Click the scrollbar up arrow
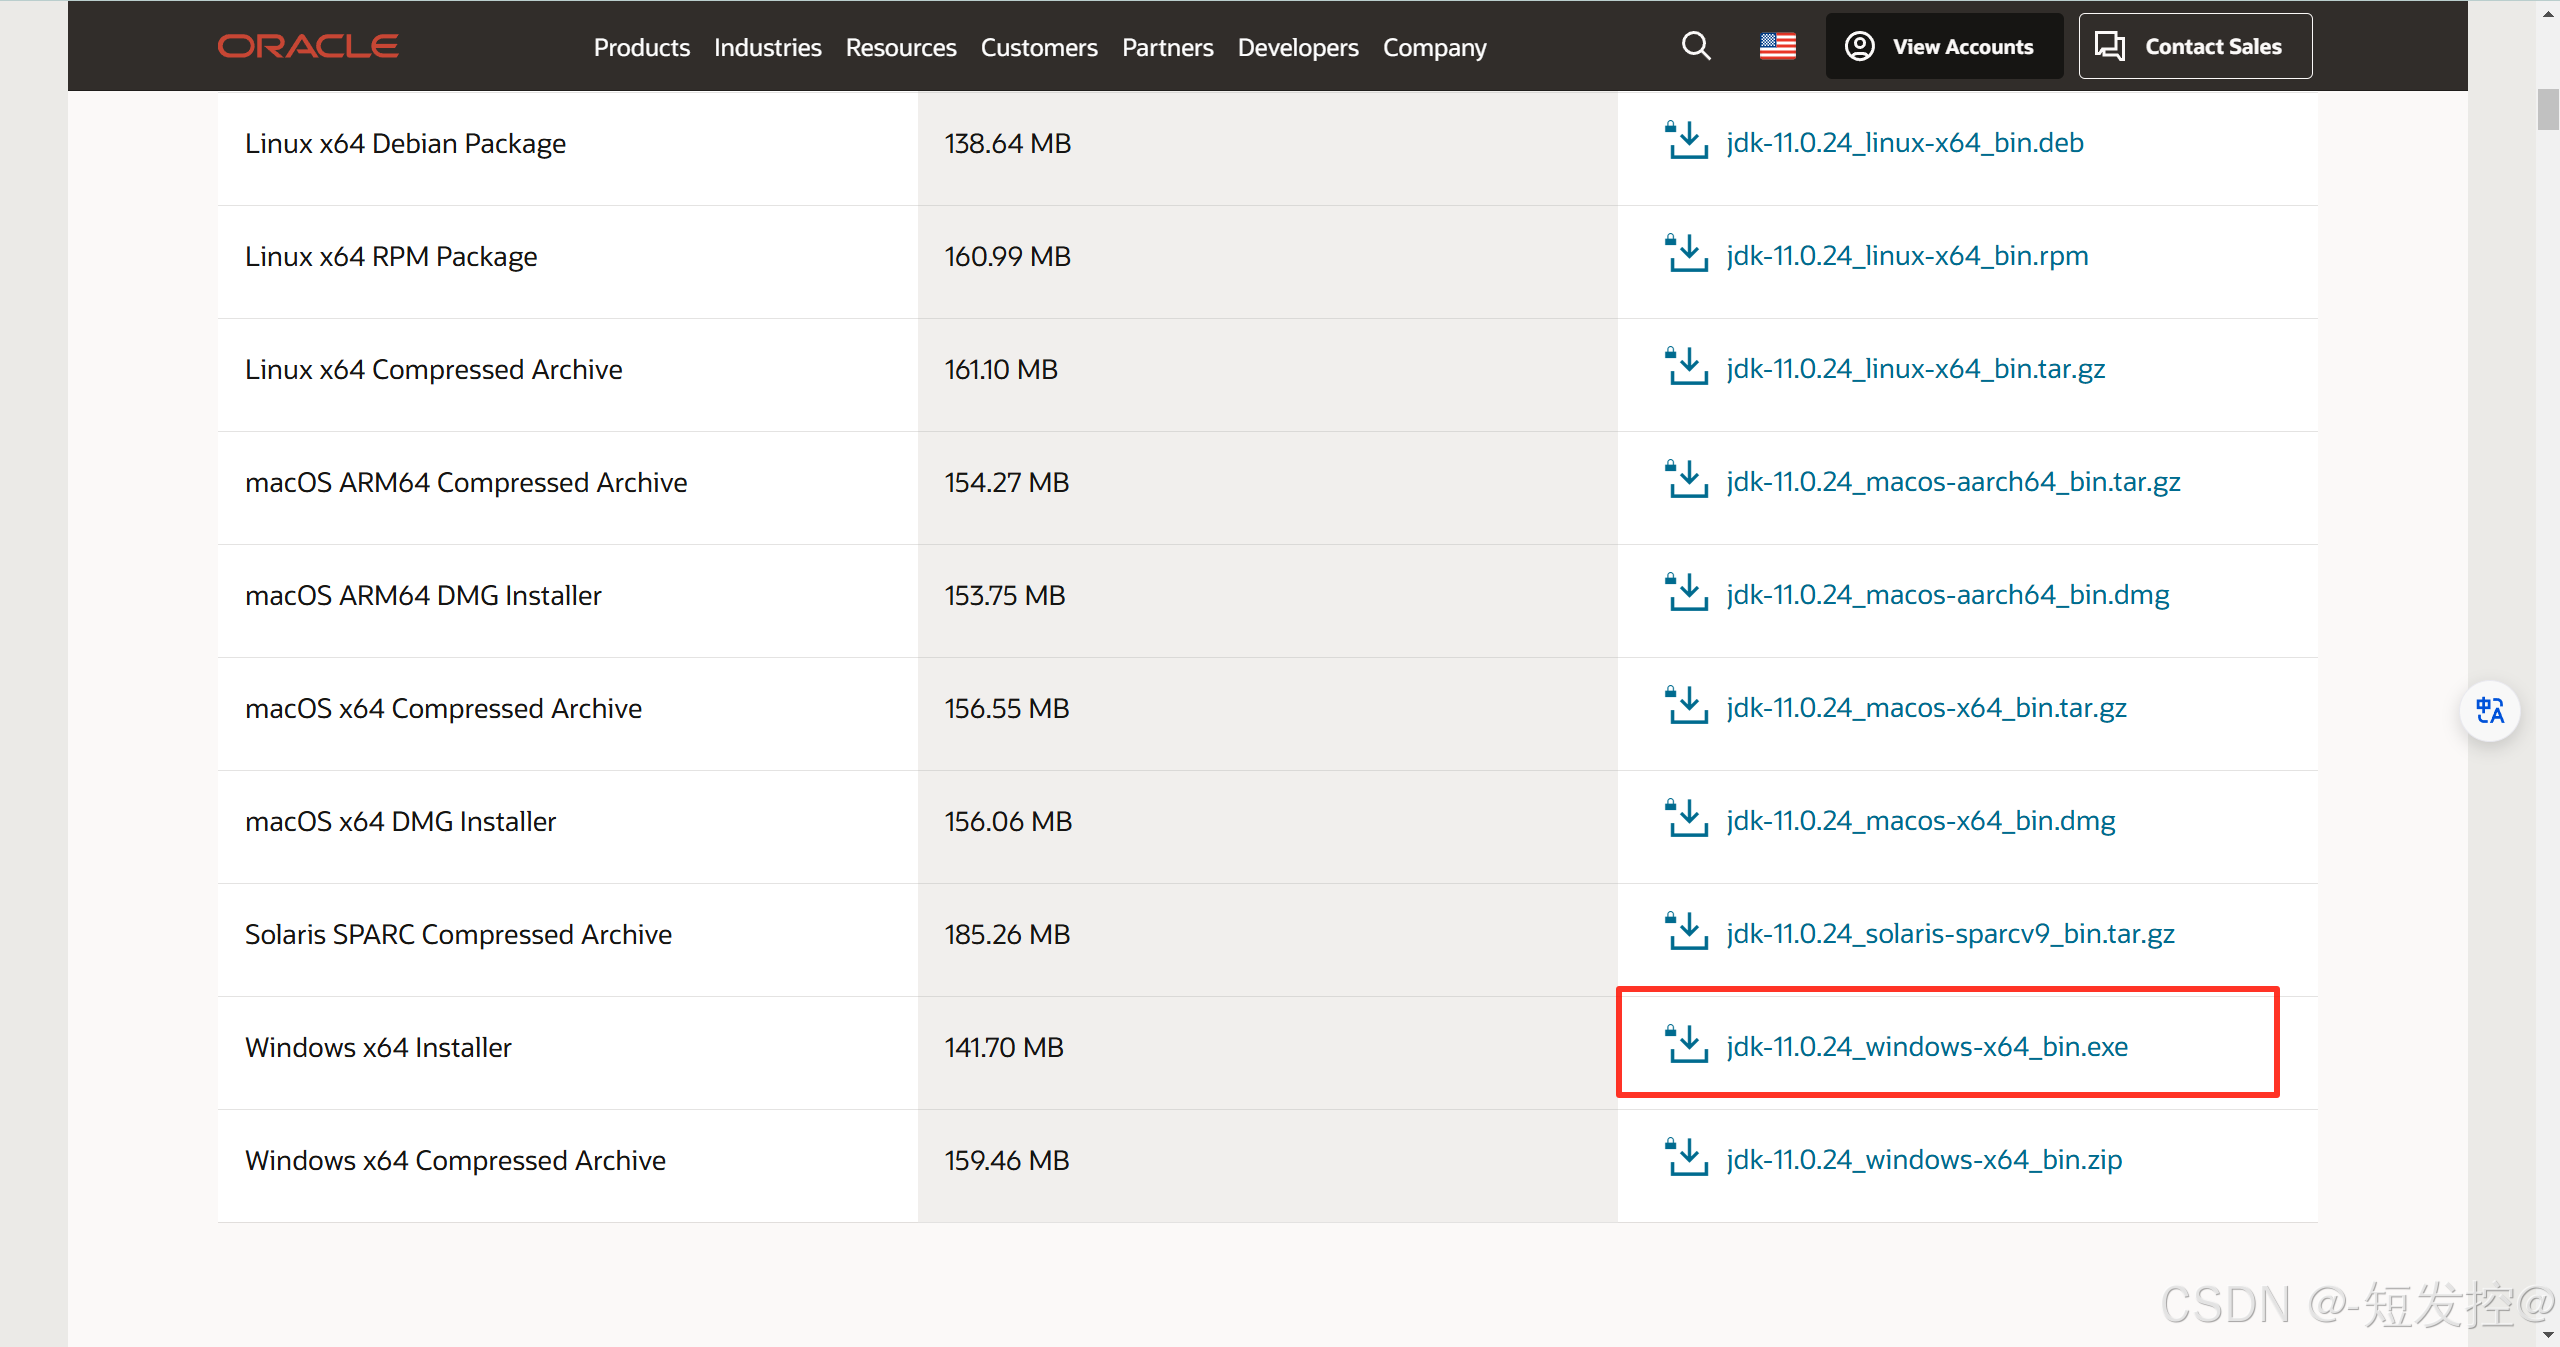The image size is (2560, 1347). [2547, 12]
